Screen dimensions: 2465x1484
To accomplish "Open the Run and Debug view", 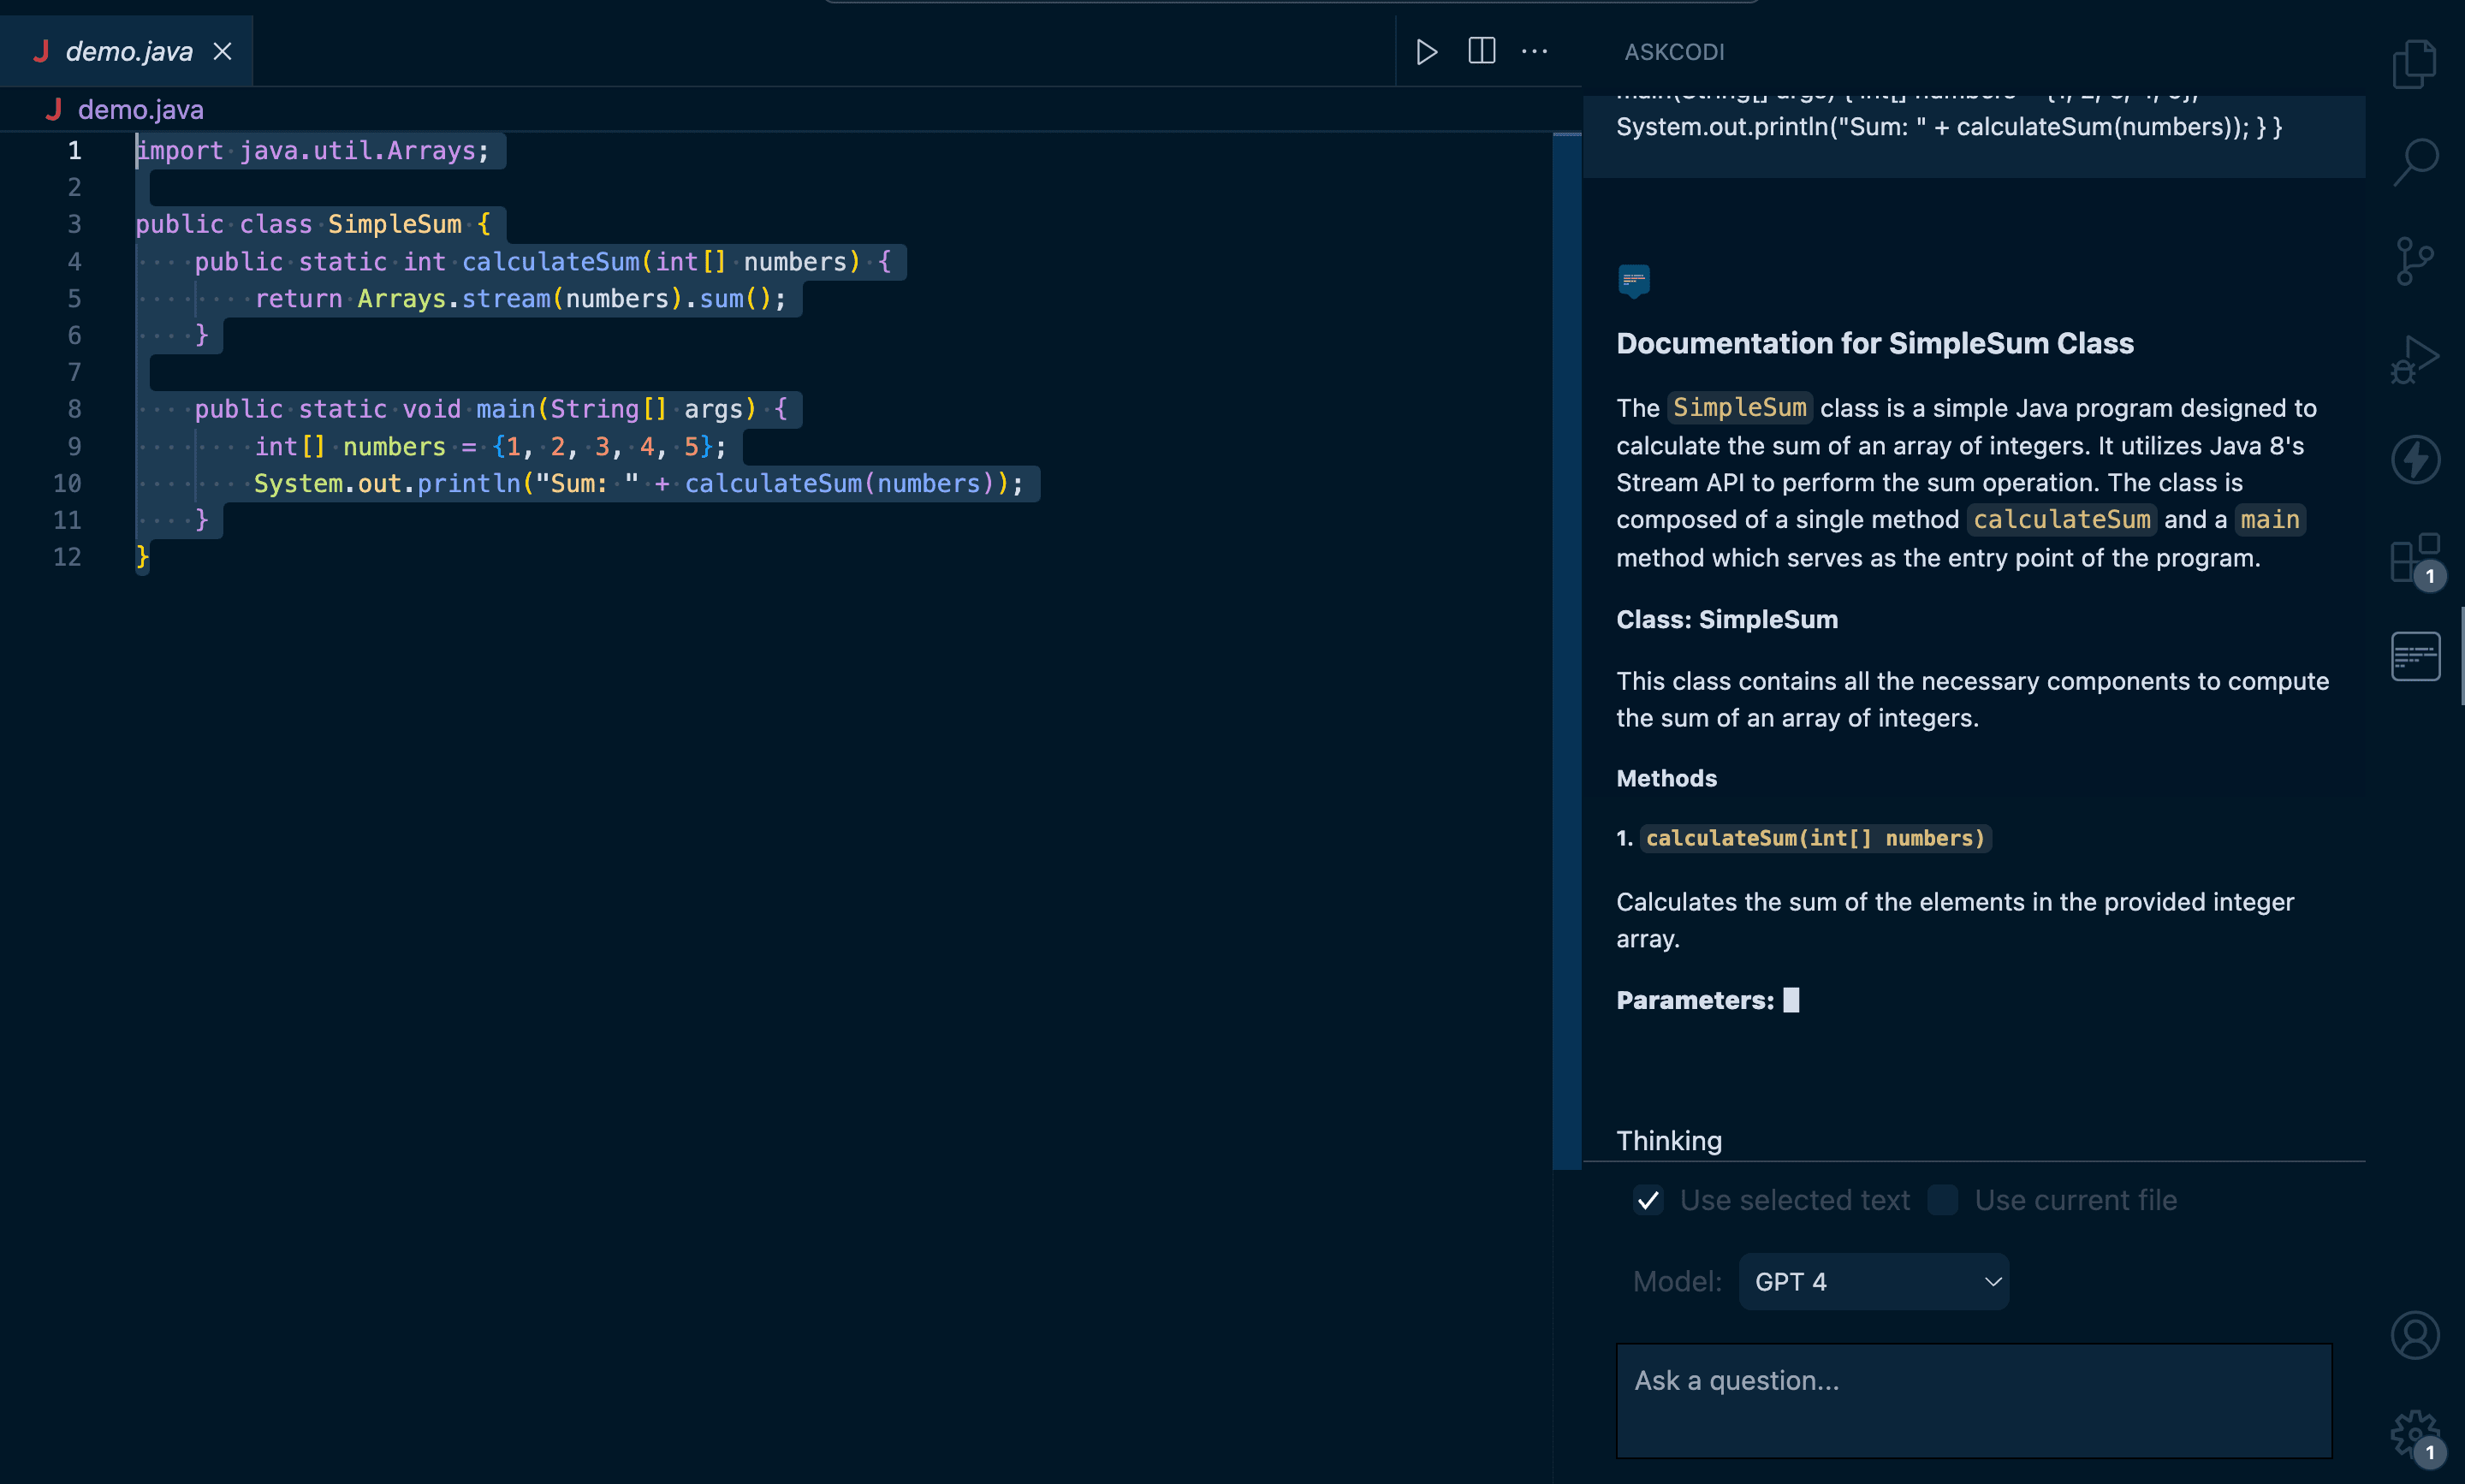I will click(x=2414, y=359).
